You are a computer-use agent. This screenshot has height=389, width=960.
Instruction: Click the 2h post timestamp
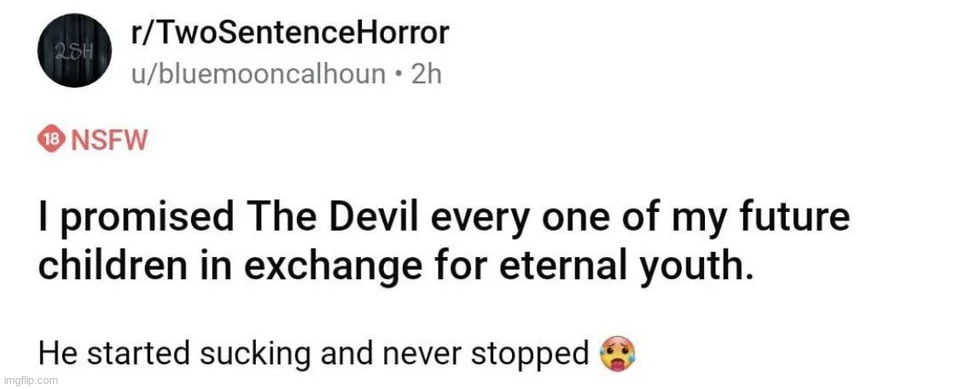427,74
